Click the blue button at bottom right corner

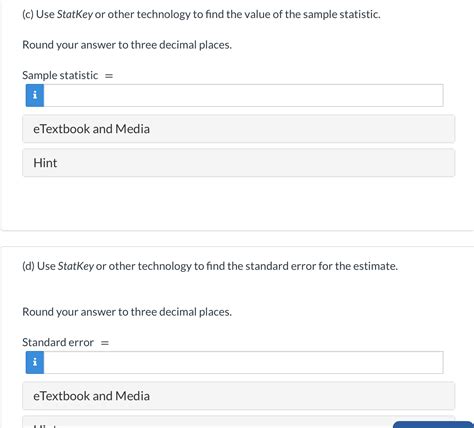pyautogui.click(x=433, y=425)
